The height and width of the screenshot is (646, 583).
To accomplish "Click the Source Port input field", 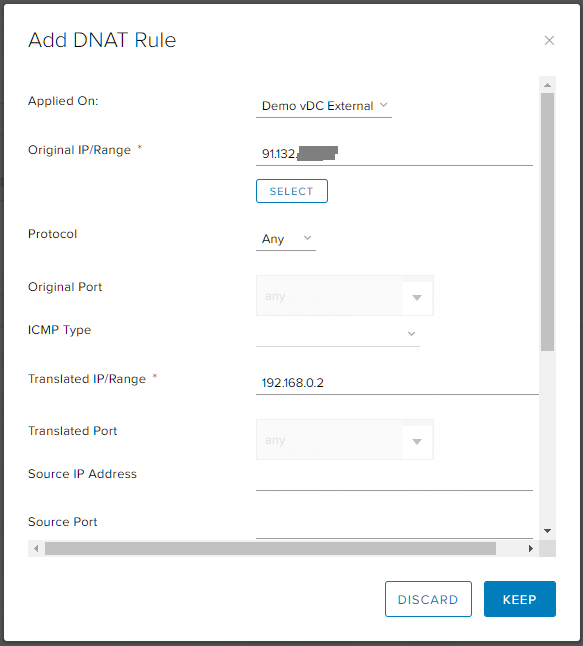I will click(x=394, y=527).
